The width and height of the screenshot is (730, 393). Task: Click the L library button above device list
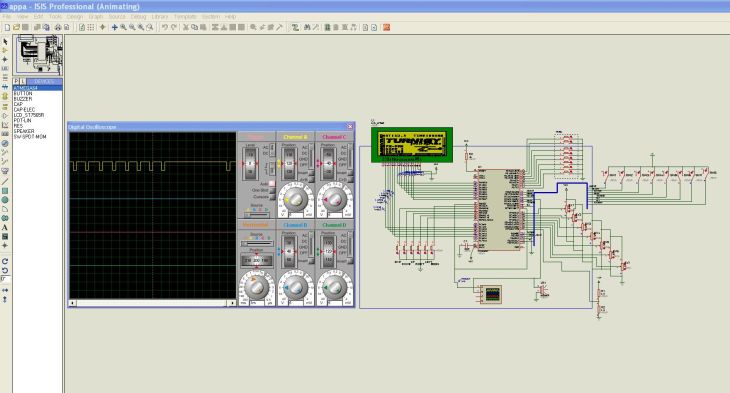(22, 81)
